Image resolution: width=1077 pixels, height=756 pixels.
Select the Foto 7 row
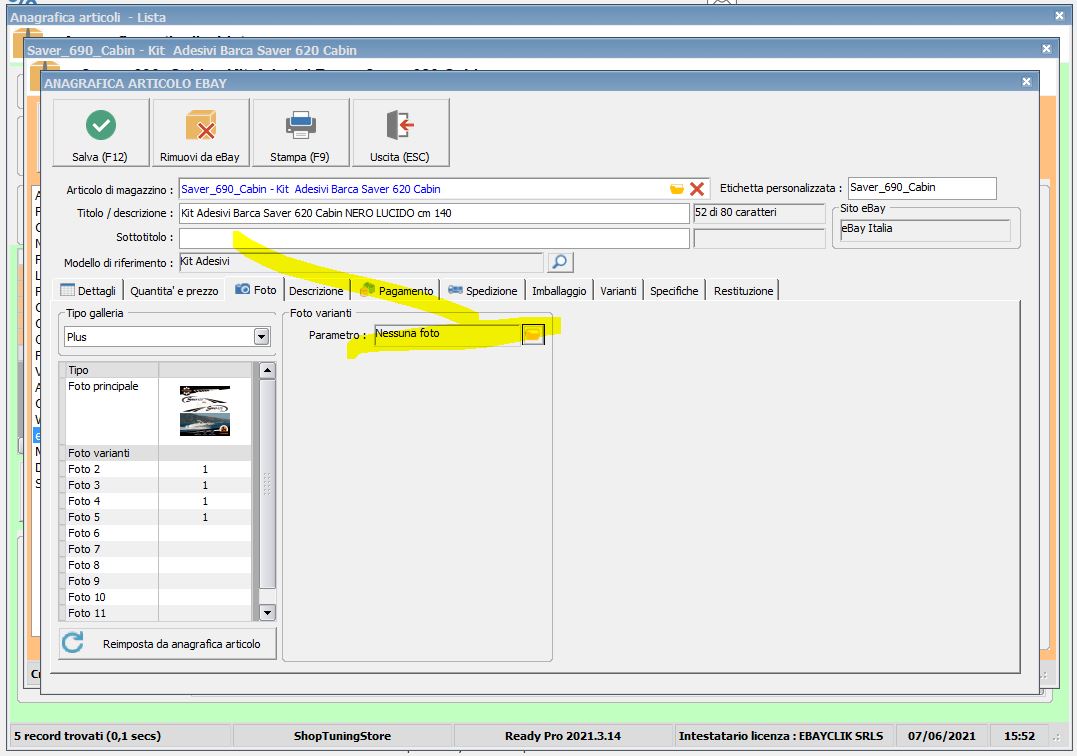coord(159,549)
